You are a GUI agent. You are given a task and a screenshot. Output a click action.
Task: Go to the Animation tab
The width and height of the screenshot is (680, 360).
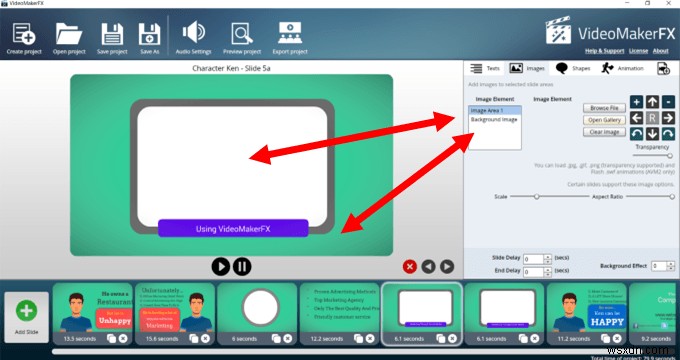(622, 69)
